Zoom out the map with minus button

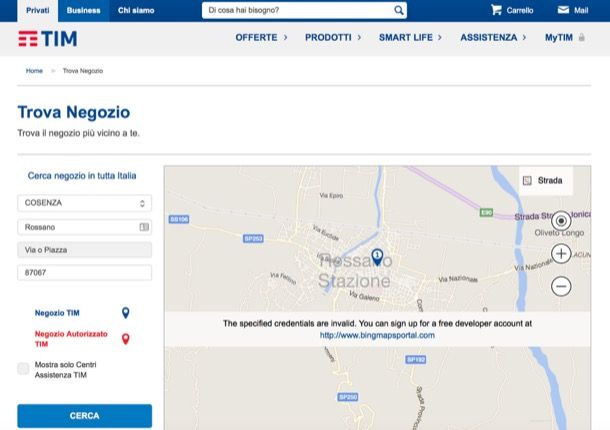[561, 286]
